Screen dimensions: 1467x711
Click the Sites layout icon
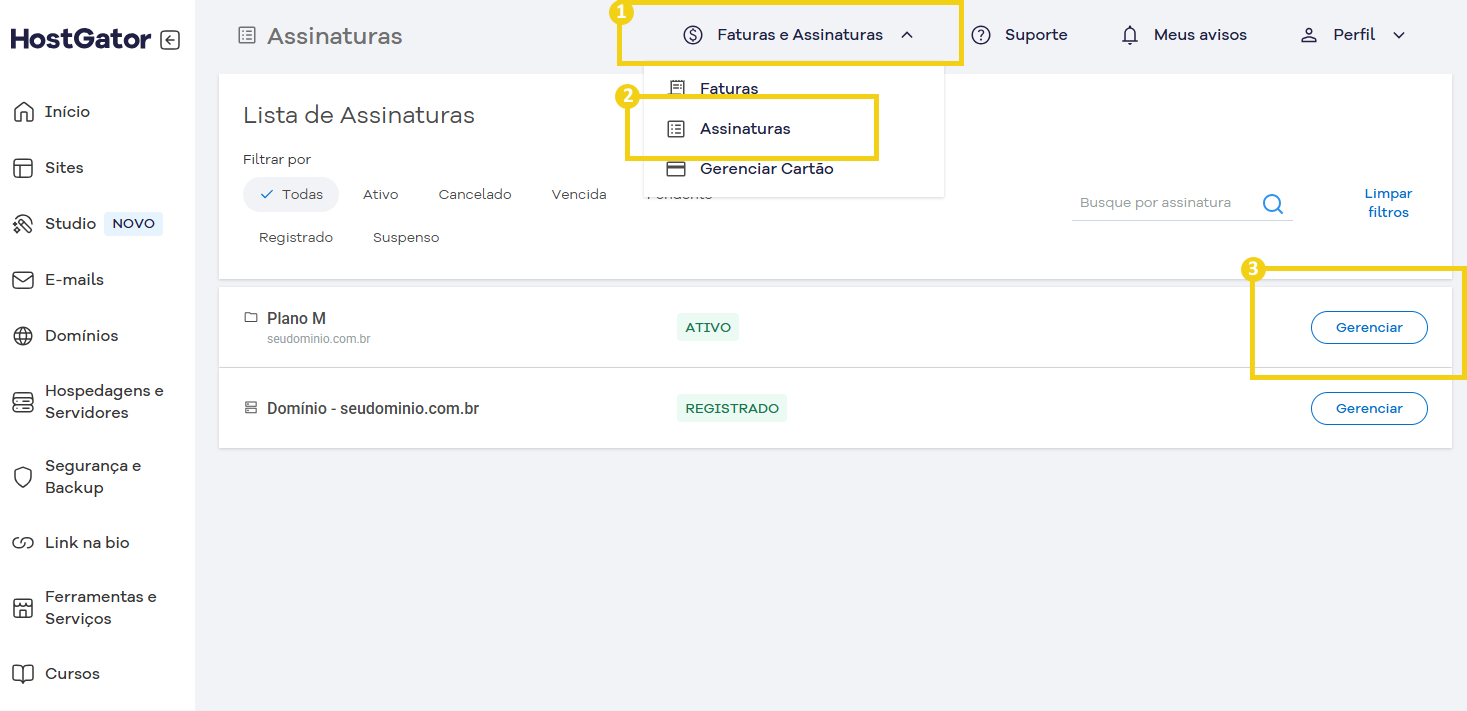[x=23, y=168]
